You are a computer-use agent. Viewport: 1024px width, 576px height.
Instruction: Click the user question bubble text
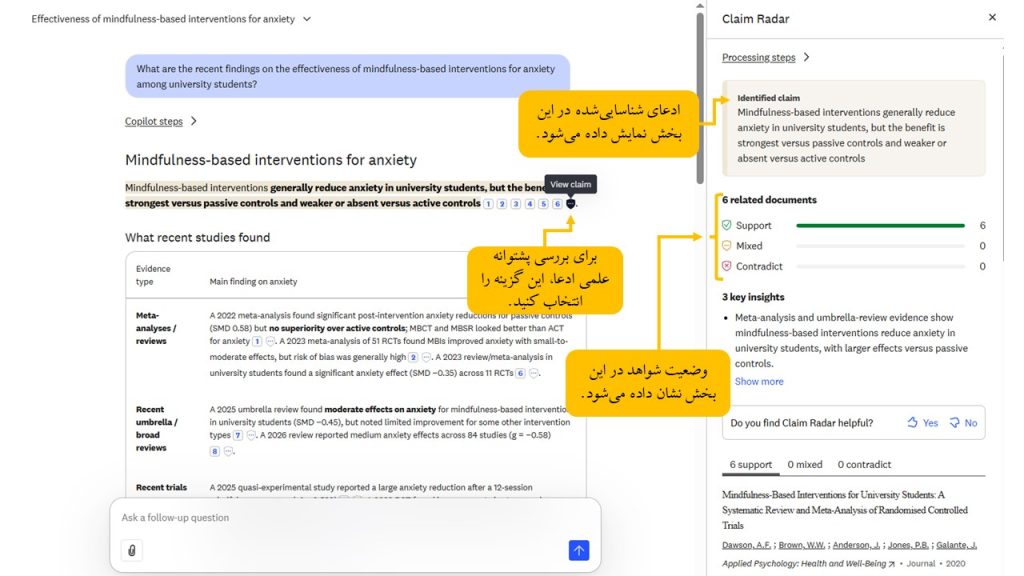click(345, 76)
